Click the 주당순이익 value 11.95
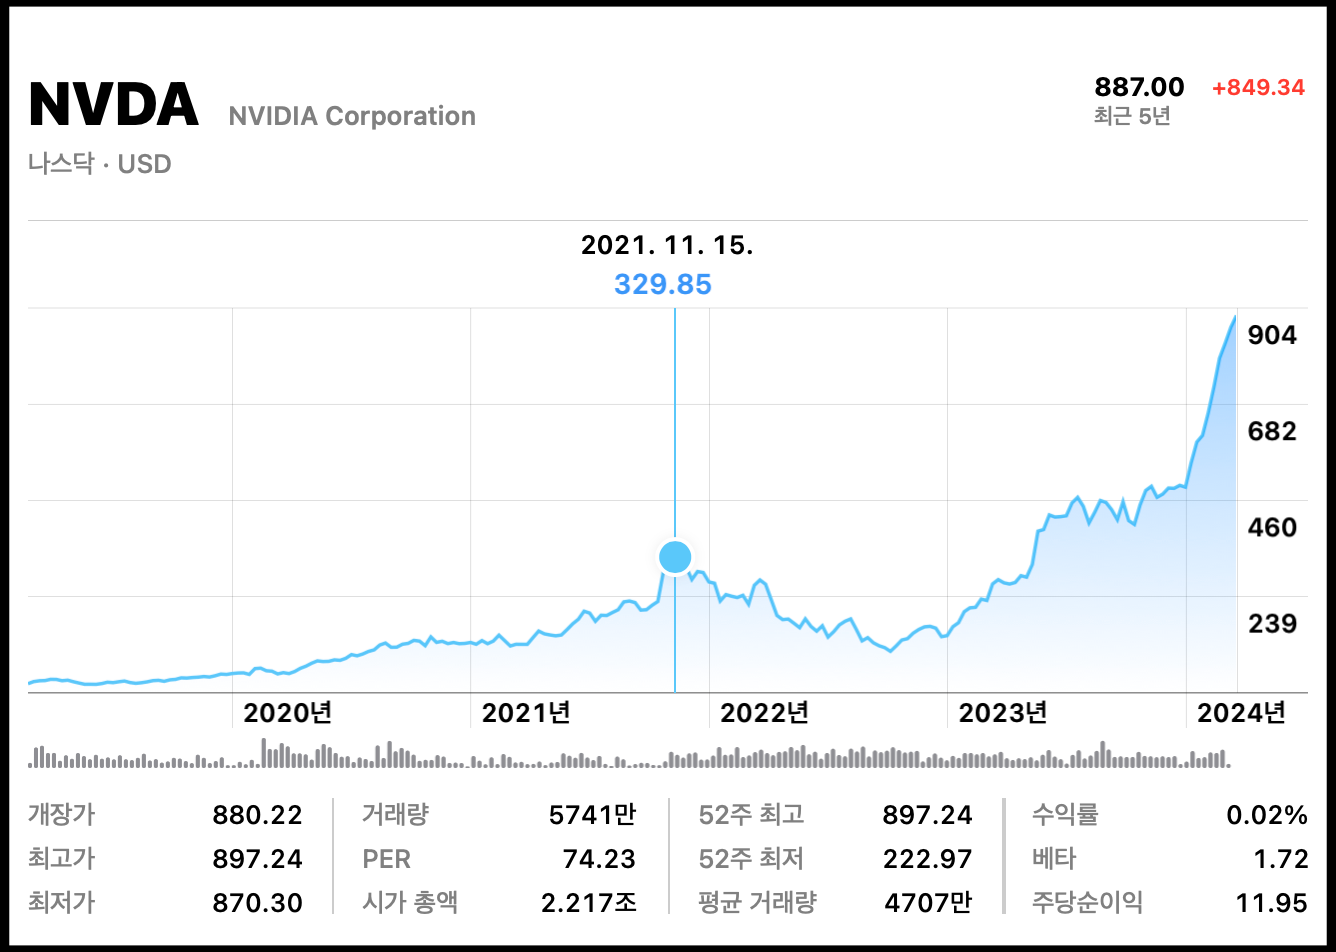The image size is (1336, 952). click(x=1272, y=903)
